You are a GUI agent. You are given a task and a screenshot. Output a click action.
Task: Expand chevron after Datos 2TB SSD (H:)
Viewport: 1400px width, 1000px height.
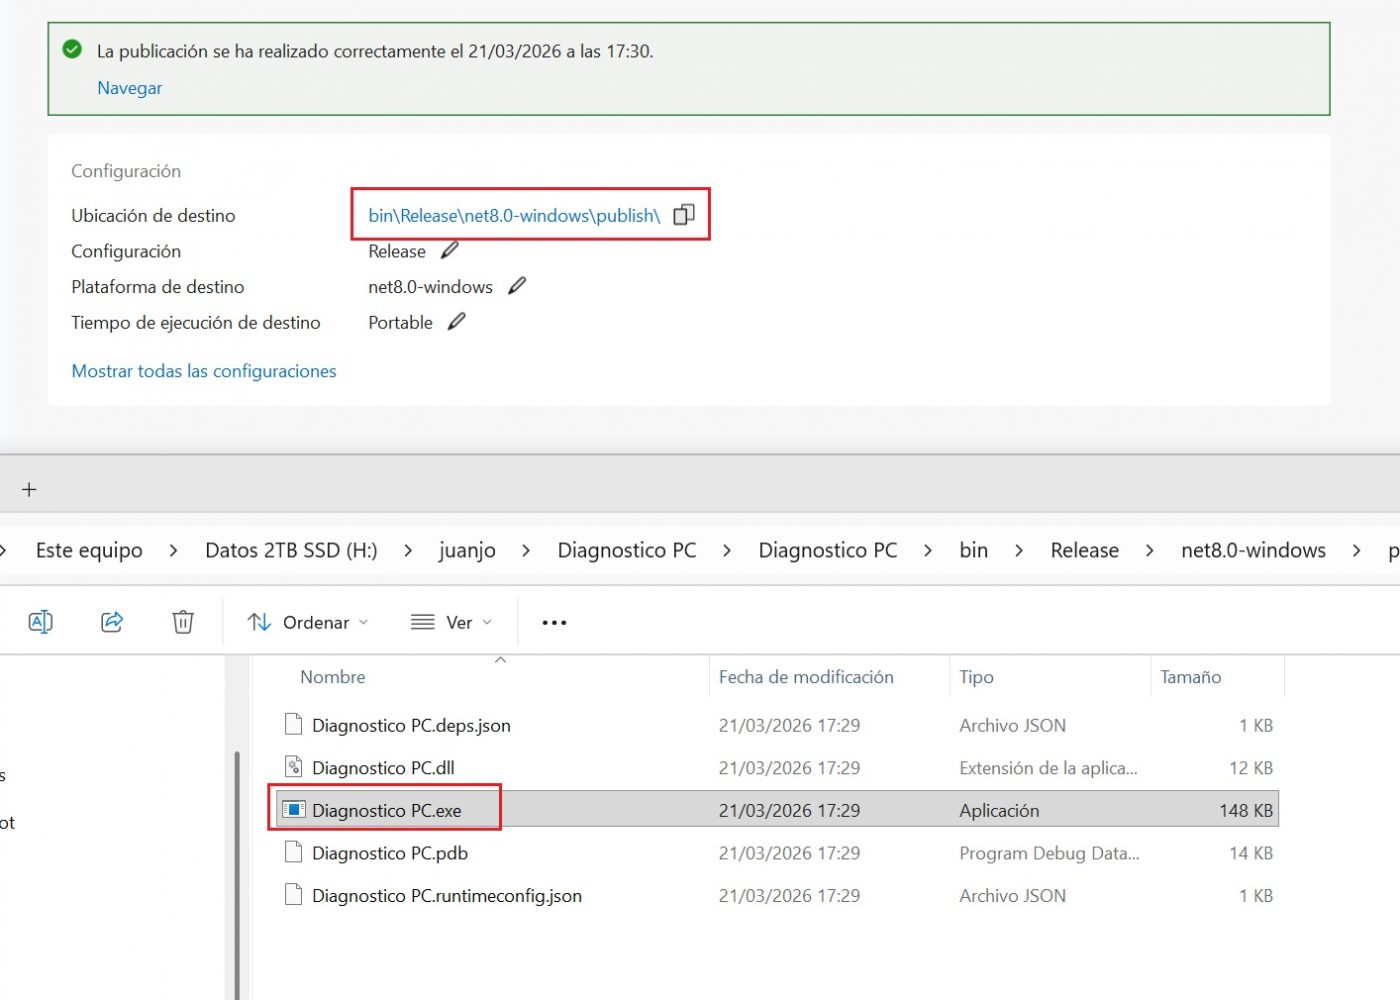408,550
